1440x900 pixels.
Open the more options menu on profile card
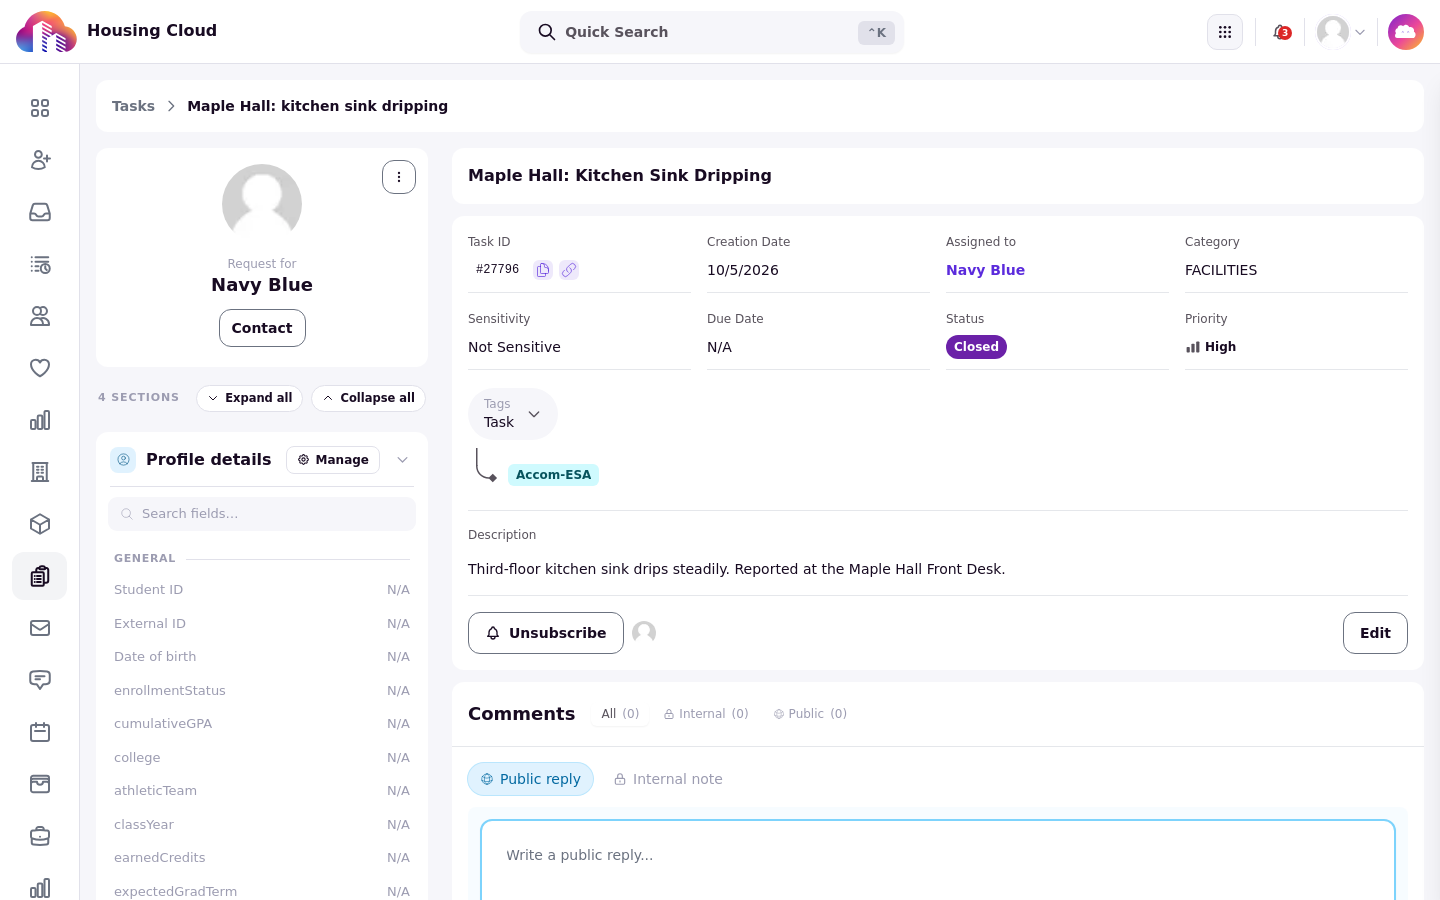(399, 177)
